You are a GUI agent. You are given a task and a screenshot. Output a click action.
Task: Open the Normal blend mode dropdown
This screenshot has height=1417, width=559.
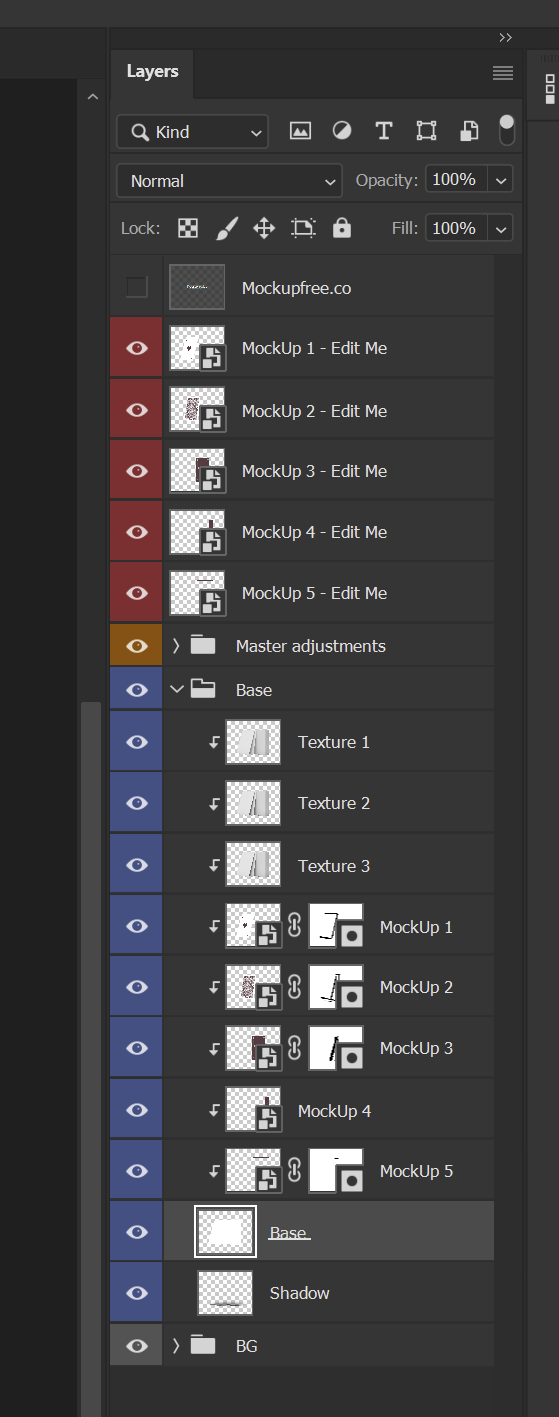[229, 181]
